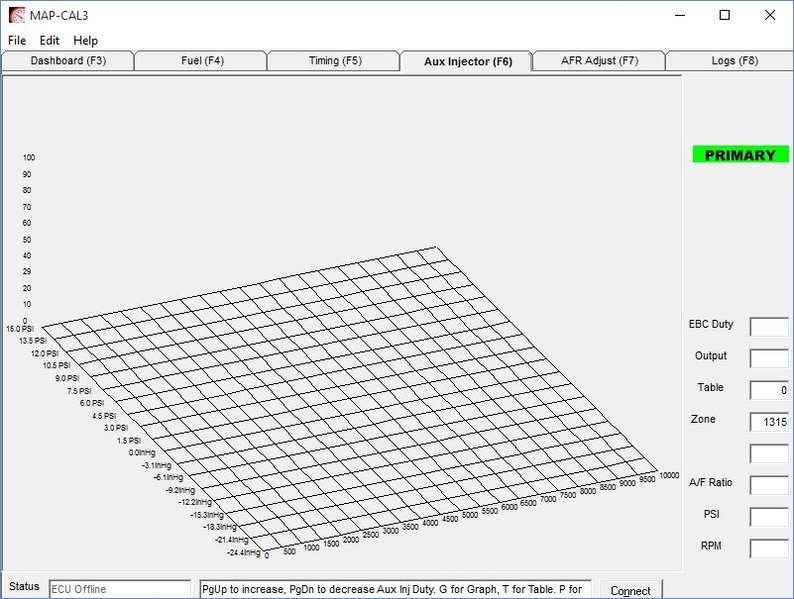Click the A/F Ratio value field
The image size is (794, 599).
pos(769,485)
